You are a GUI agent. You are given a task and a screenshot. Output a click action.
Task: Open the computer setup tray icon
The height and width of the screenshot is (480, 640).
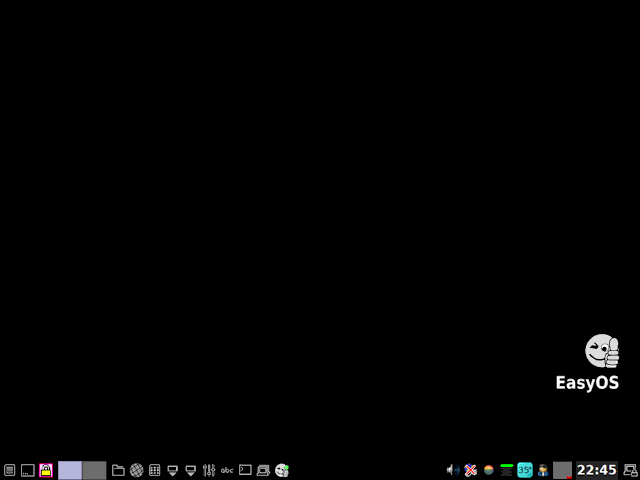click(x=263, y=470)
